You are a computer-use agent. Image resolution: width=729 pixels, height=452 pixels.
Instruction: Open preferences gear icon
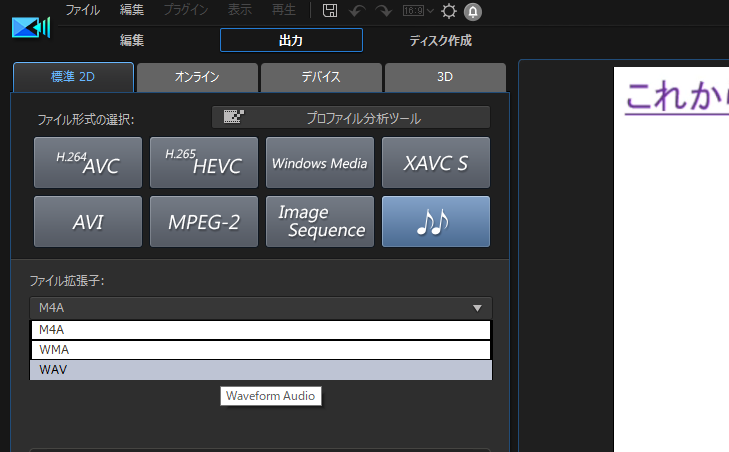pos(449,11)
